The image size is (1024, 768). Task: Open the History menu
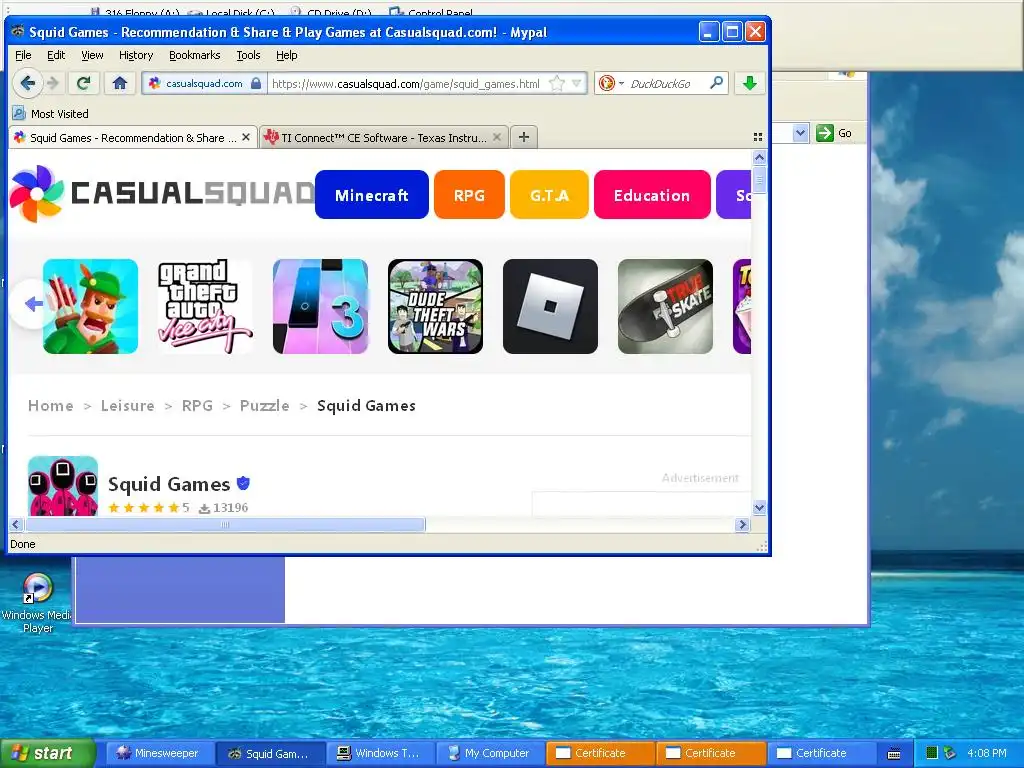click(136, 55)
